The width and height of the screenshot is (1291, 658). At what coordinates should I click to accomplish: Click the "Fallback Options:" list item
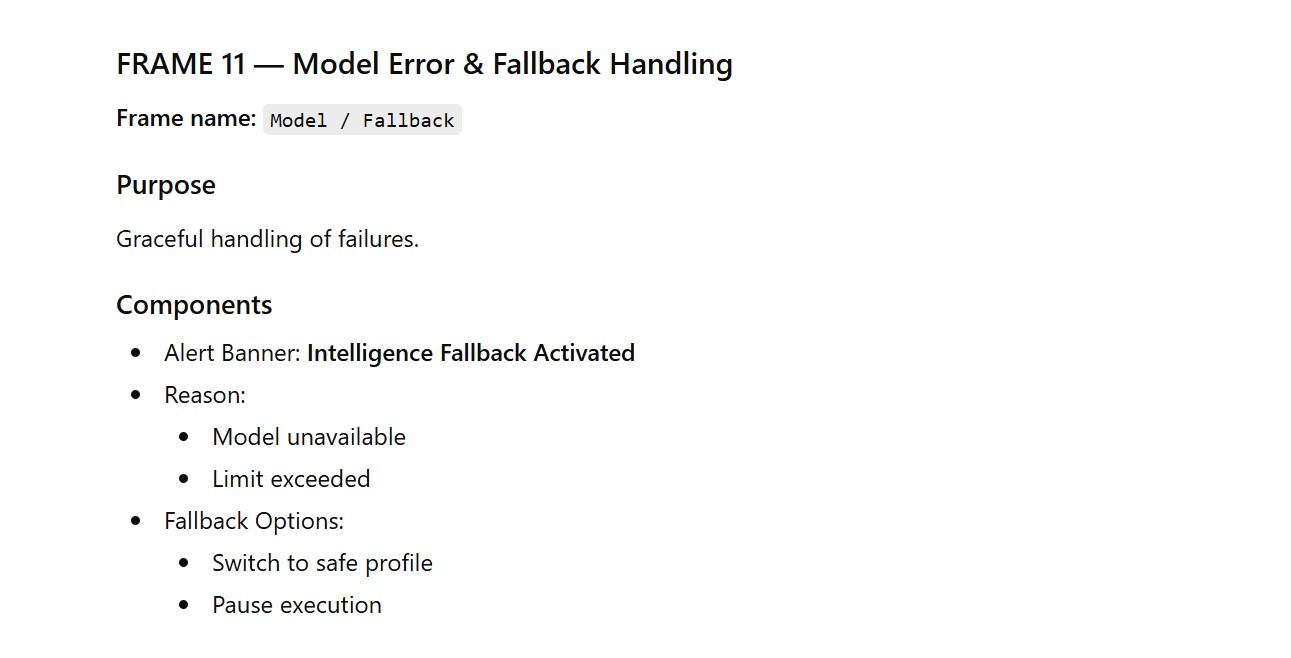click(x=254, y=521)
